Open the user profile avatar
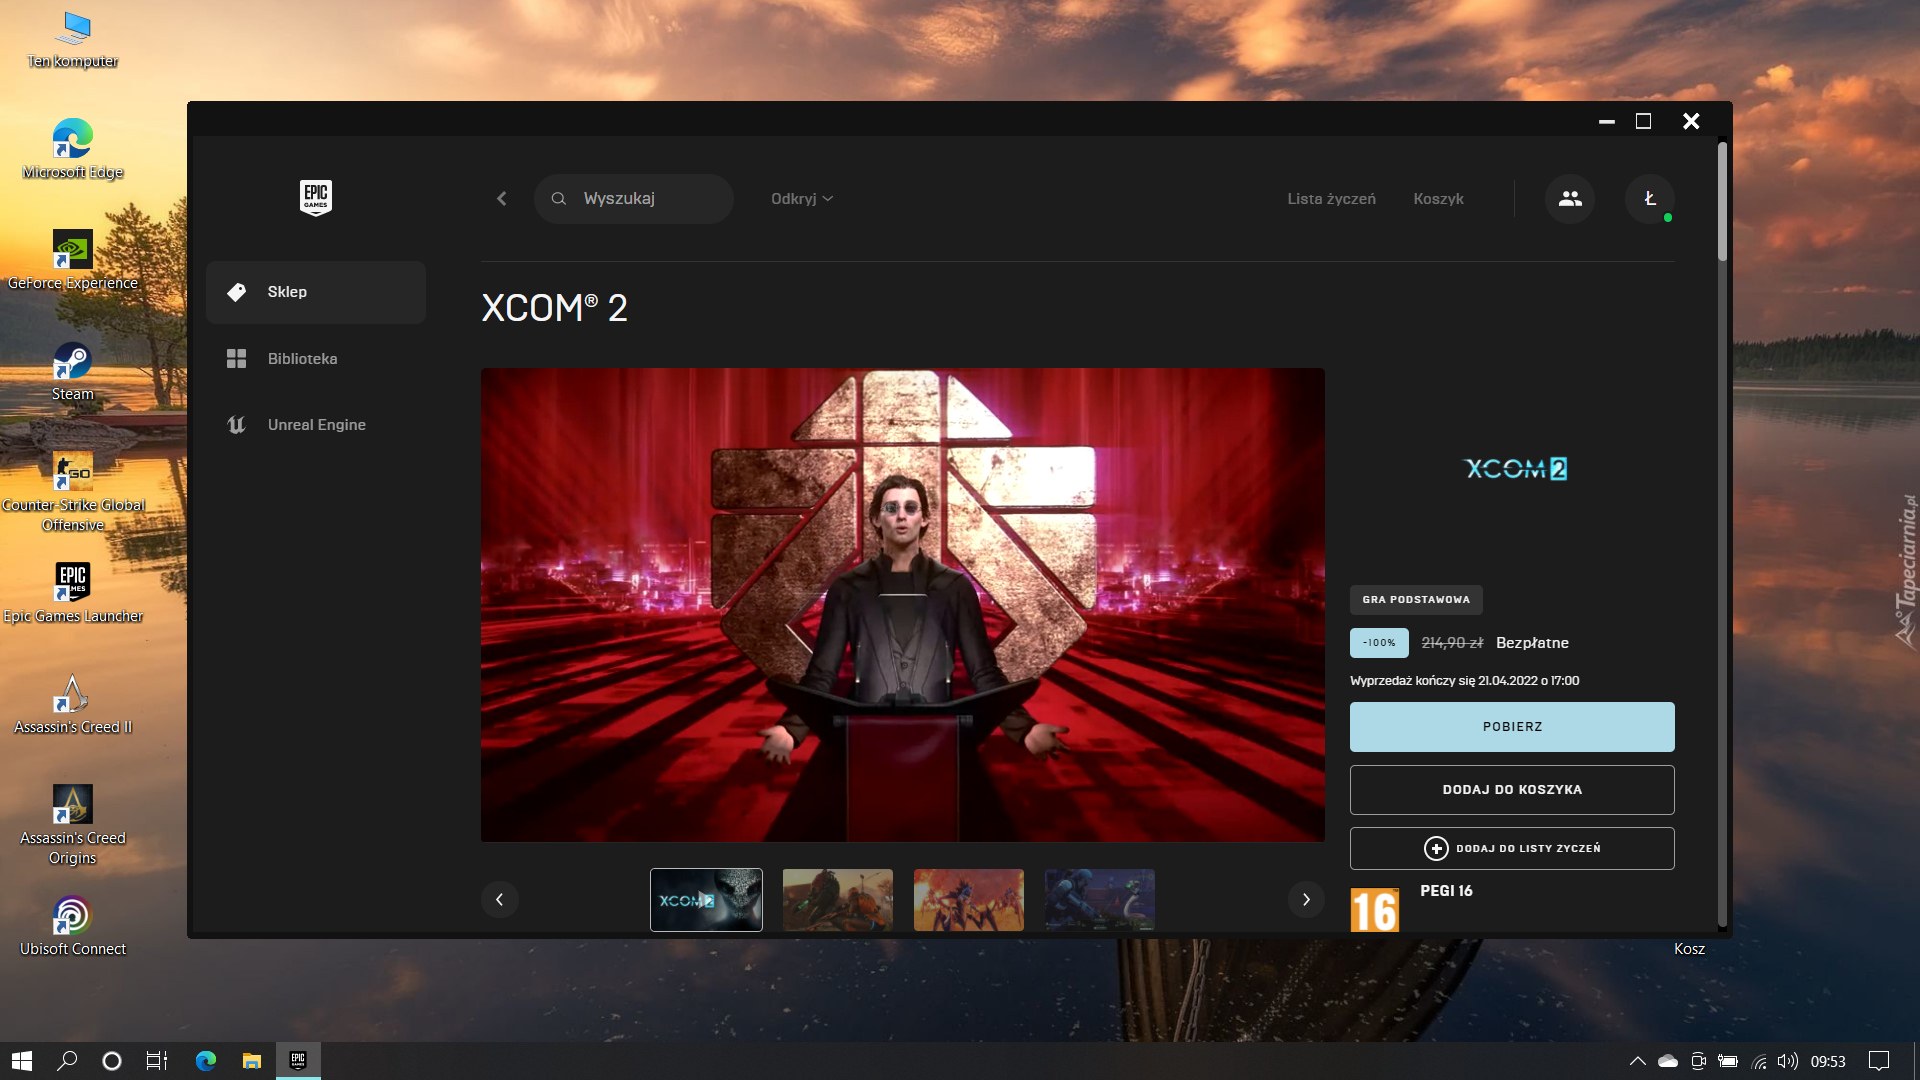The image size is (1920, 1080). tap(1649, 199)
